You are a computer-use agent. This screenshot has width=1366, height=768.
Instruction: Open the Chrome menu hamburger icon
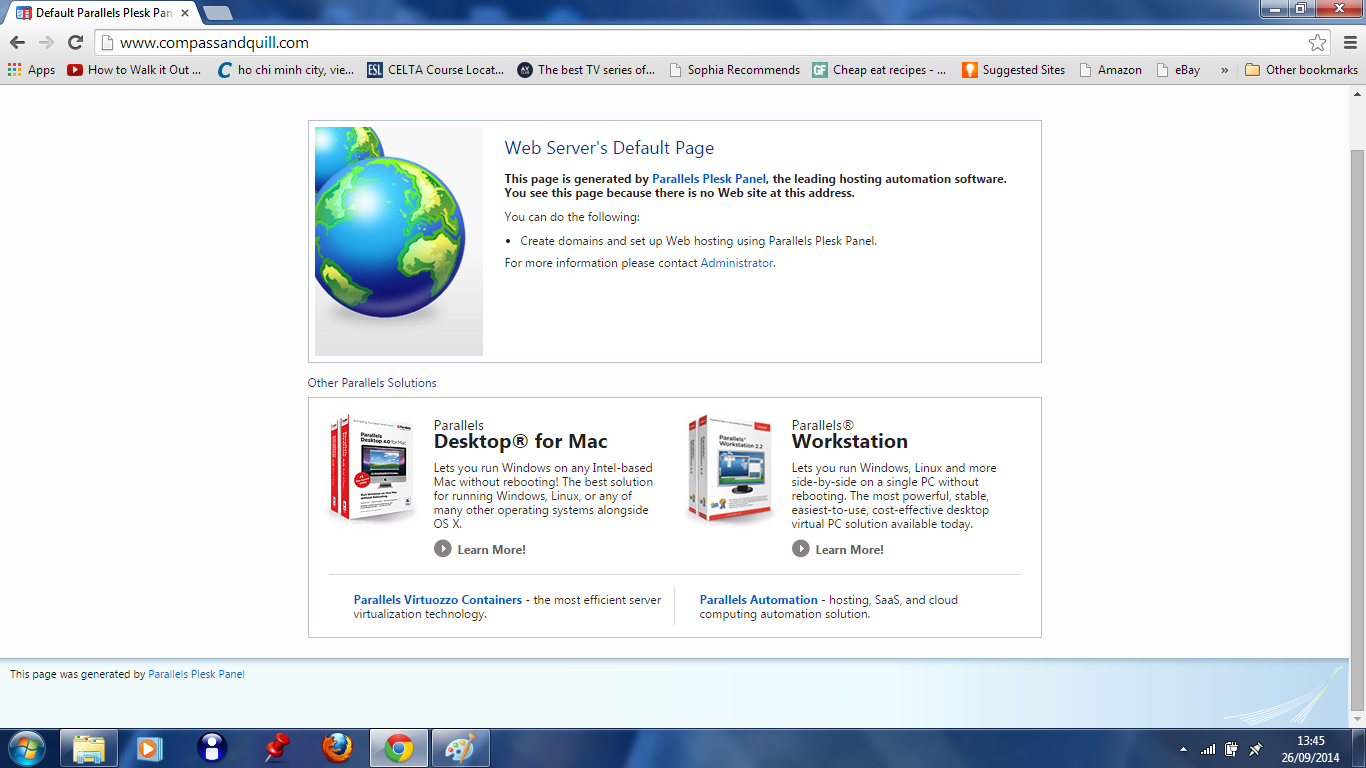[1349, 43]
